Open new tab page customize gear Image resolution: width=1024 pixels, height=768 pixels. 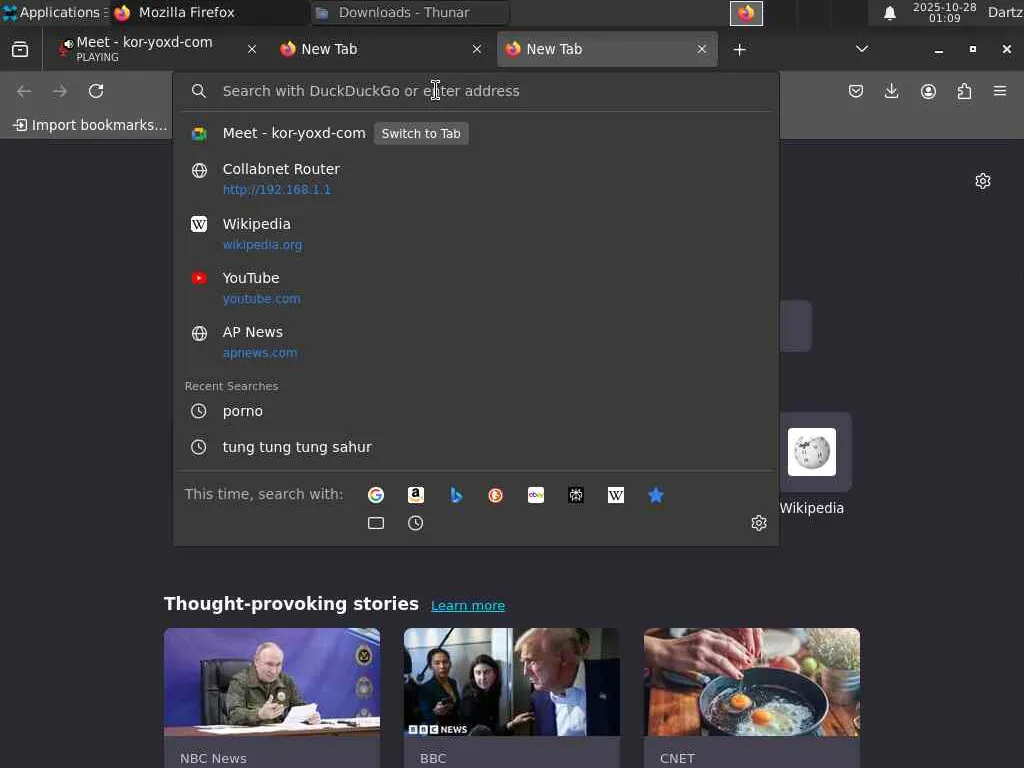point(982,181)
